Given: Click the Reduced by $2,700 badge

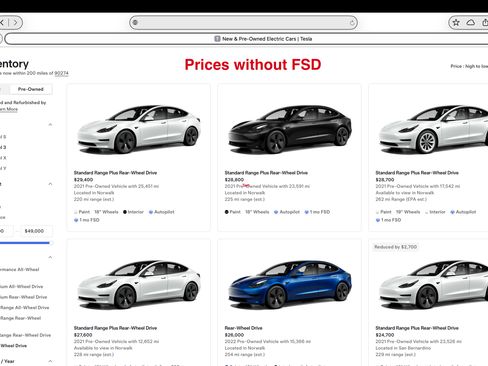Looking at the screenshot, I should point(395,247).
